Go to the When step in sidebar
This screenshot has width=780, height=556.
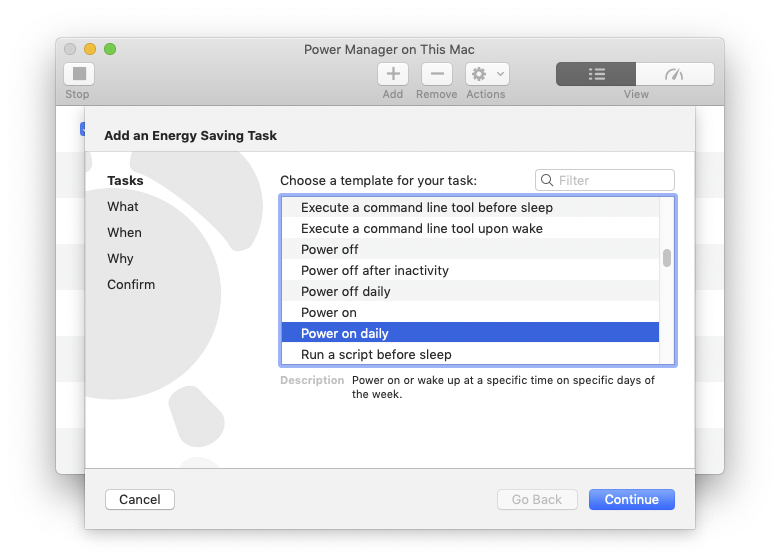coord(124,232)
